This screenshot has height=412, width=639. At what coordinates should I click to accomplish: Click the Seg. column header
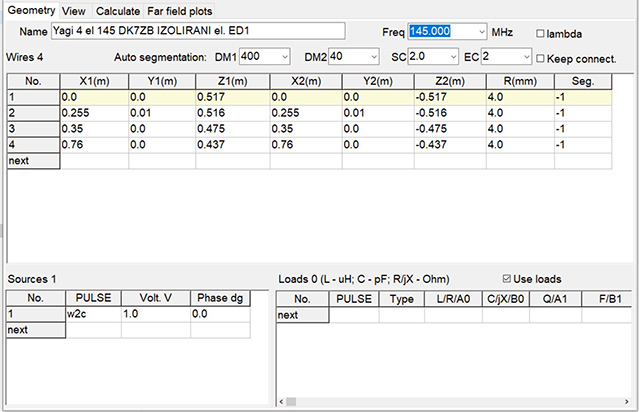point(583,81)
